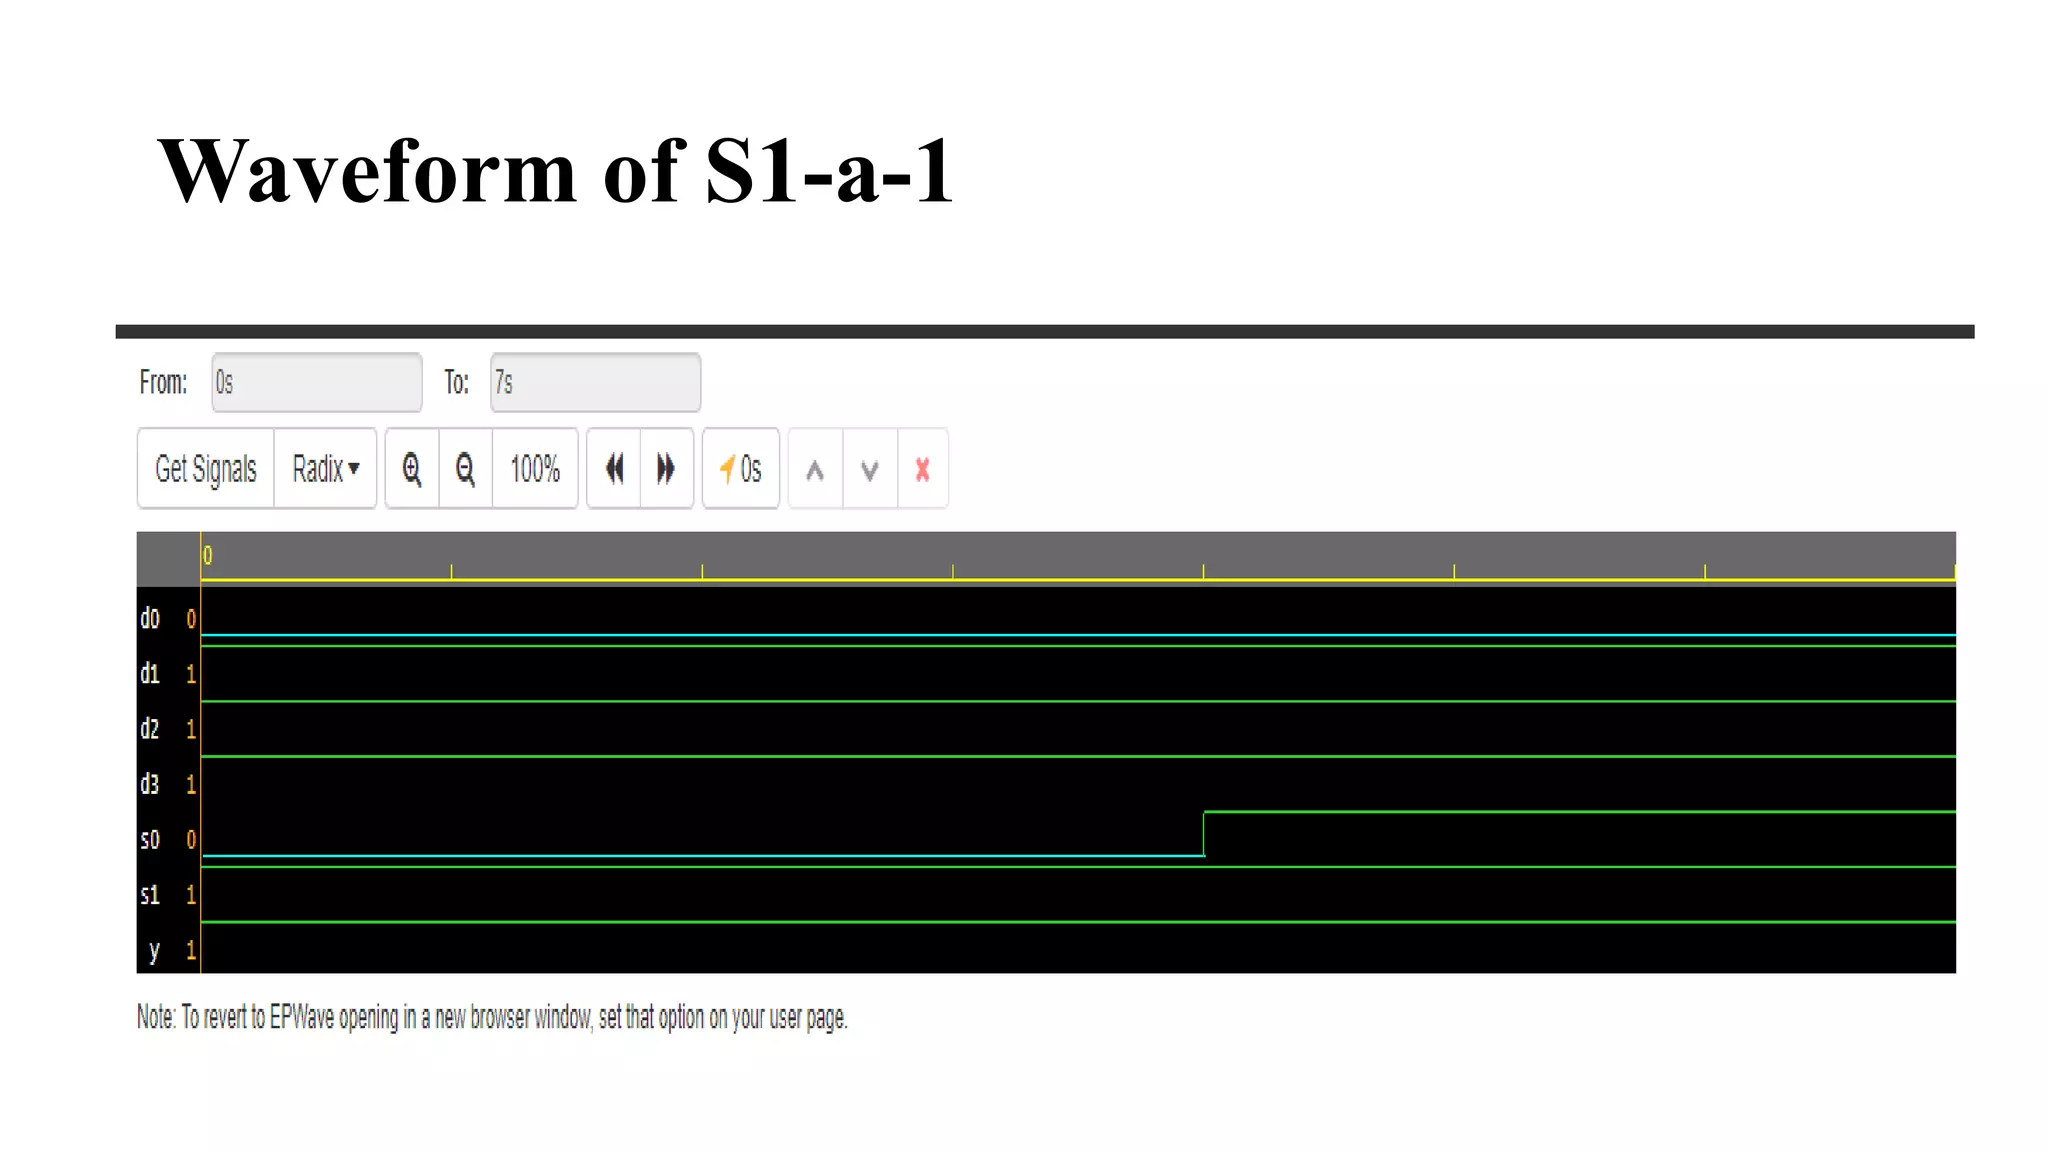Focus the From time field
Viewport: 2048px width, 1152px height.
click(x=316, y=382)
